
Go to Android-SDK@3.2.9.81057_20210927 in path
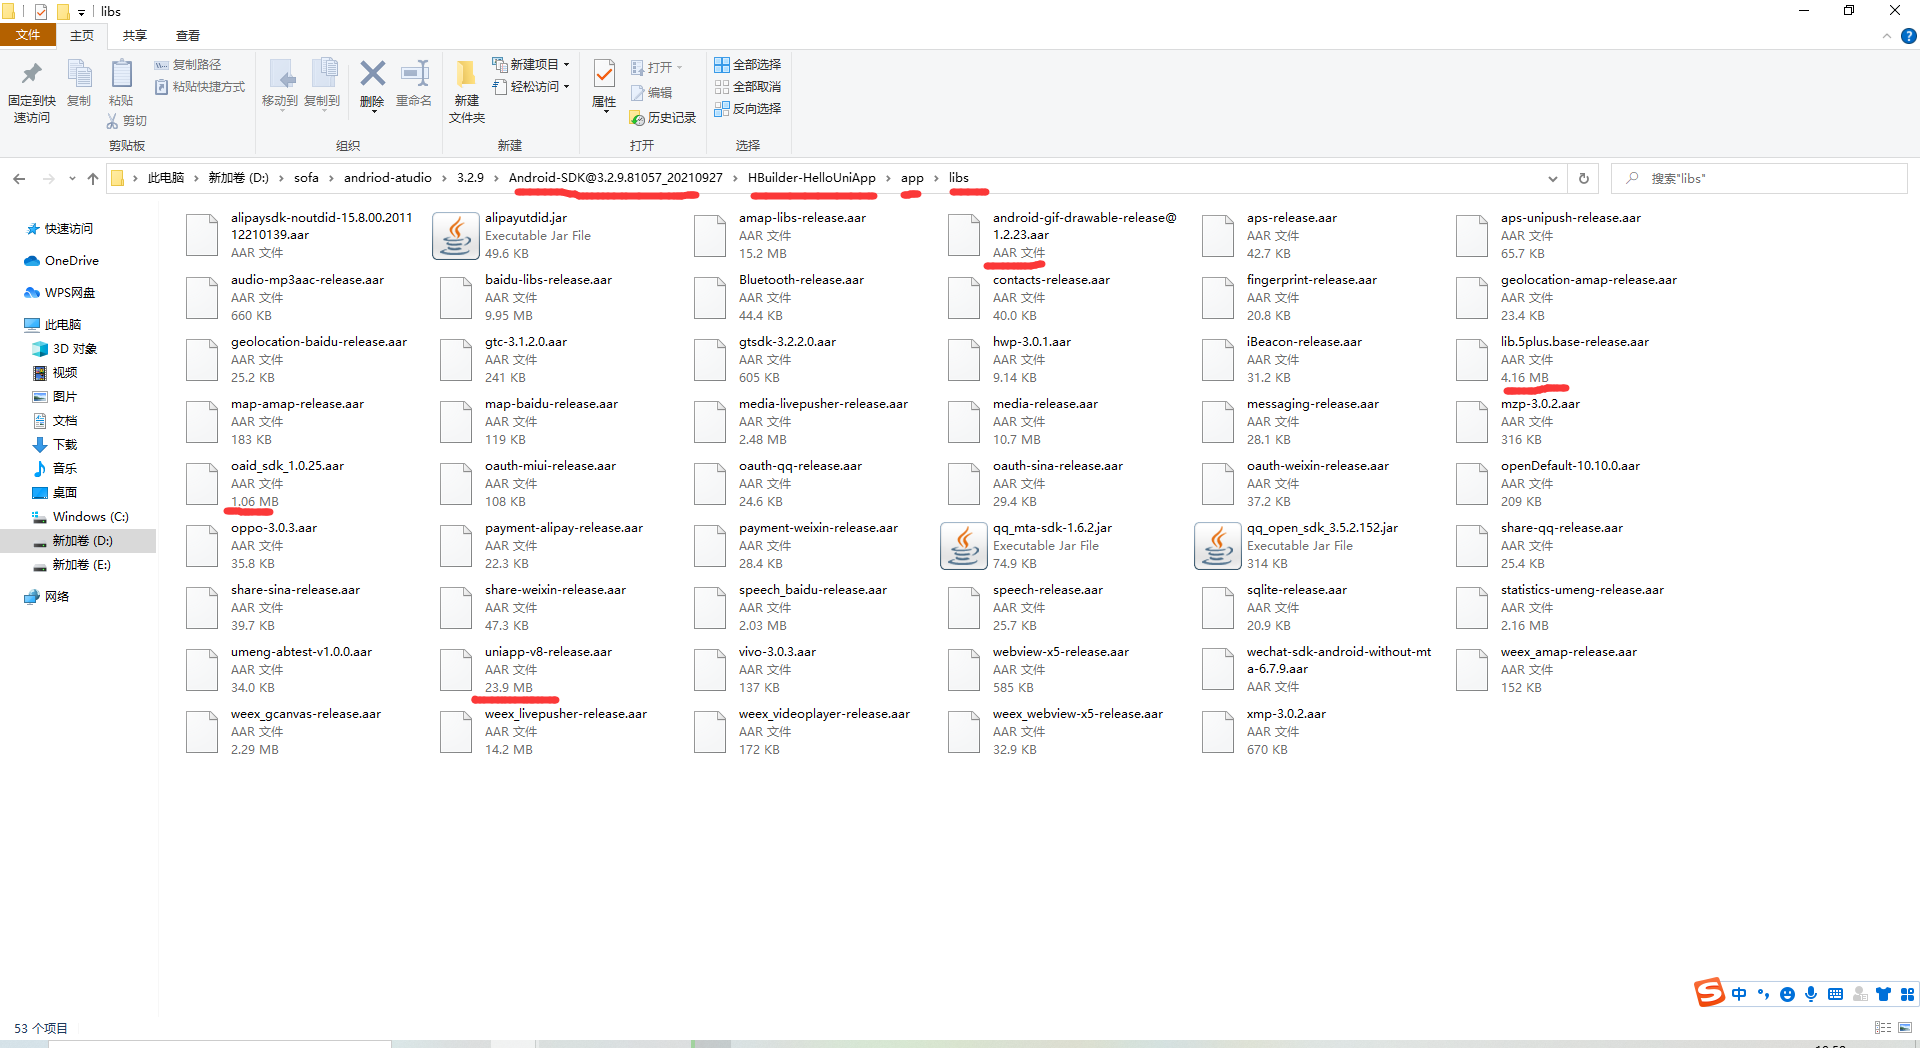615,178
